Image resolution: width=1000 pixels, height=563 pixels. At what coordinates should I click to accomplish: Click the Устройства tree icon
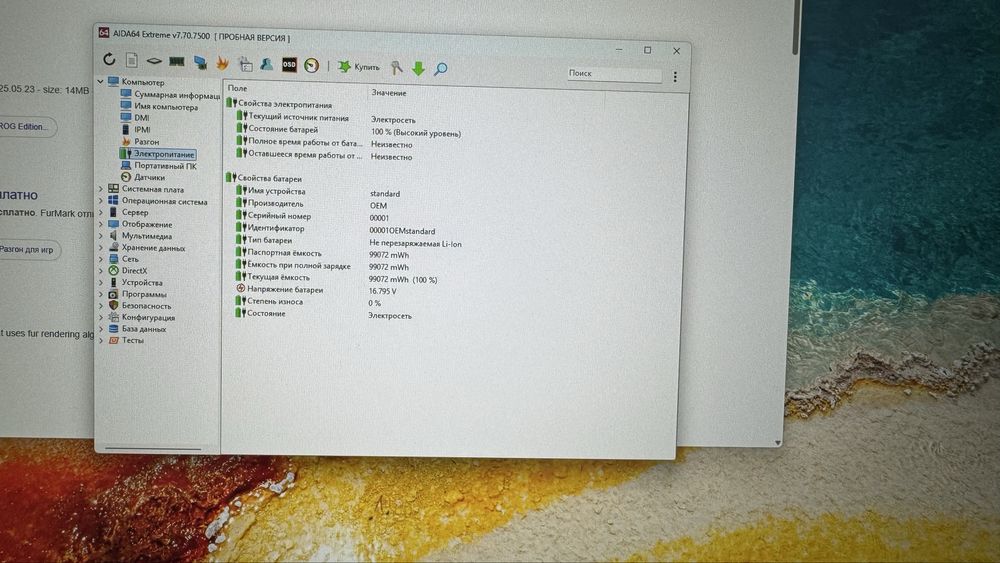114,282
